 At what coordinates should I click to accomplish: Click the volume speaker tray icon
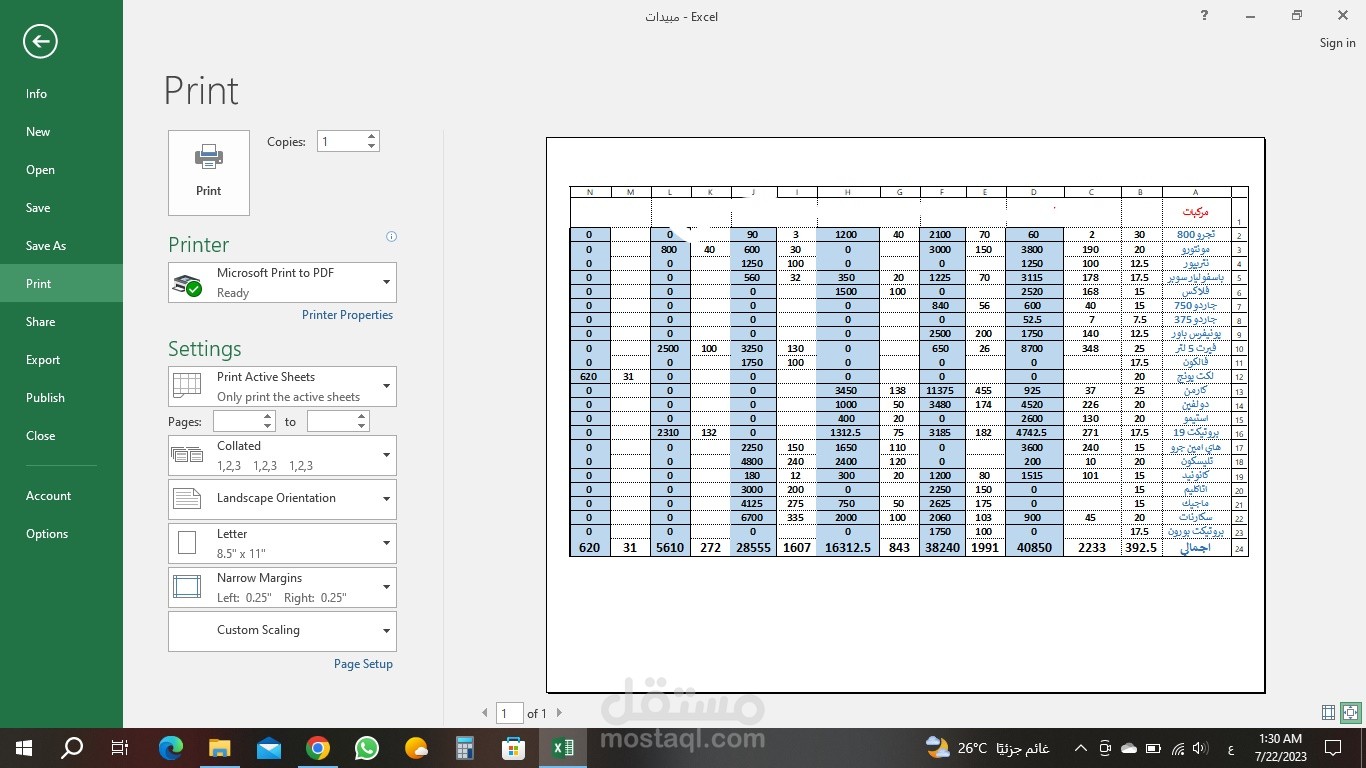1200,748
